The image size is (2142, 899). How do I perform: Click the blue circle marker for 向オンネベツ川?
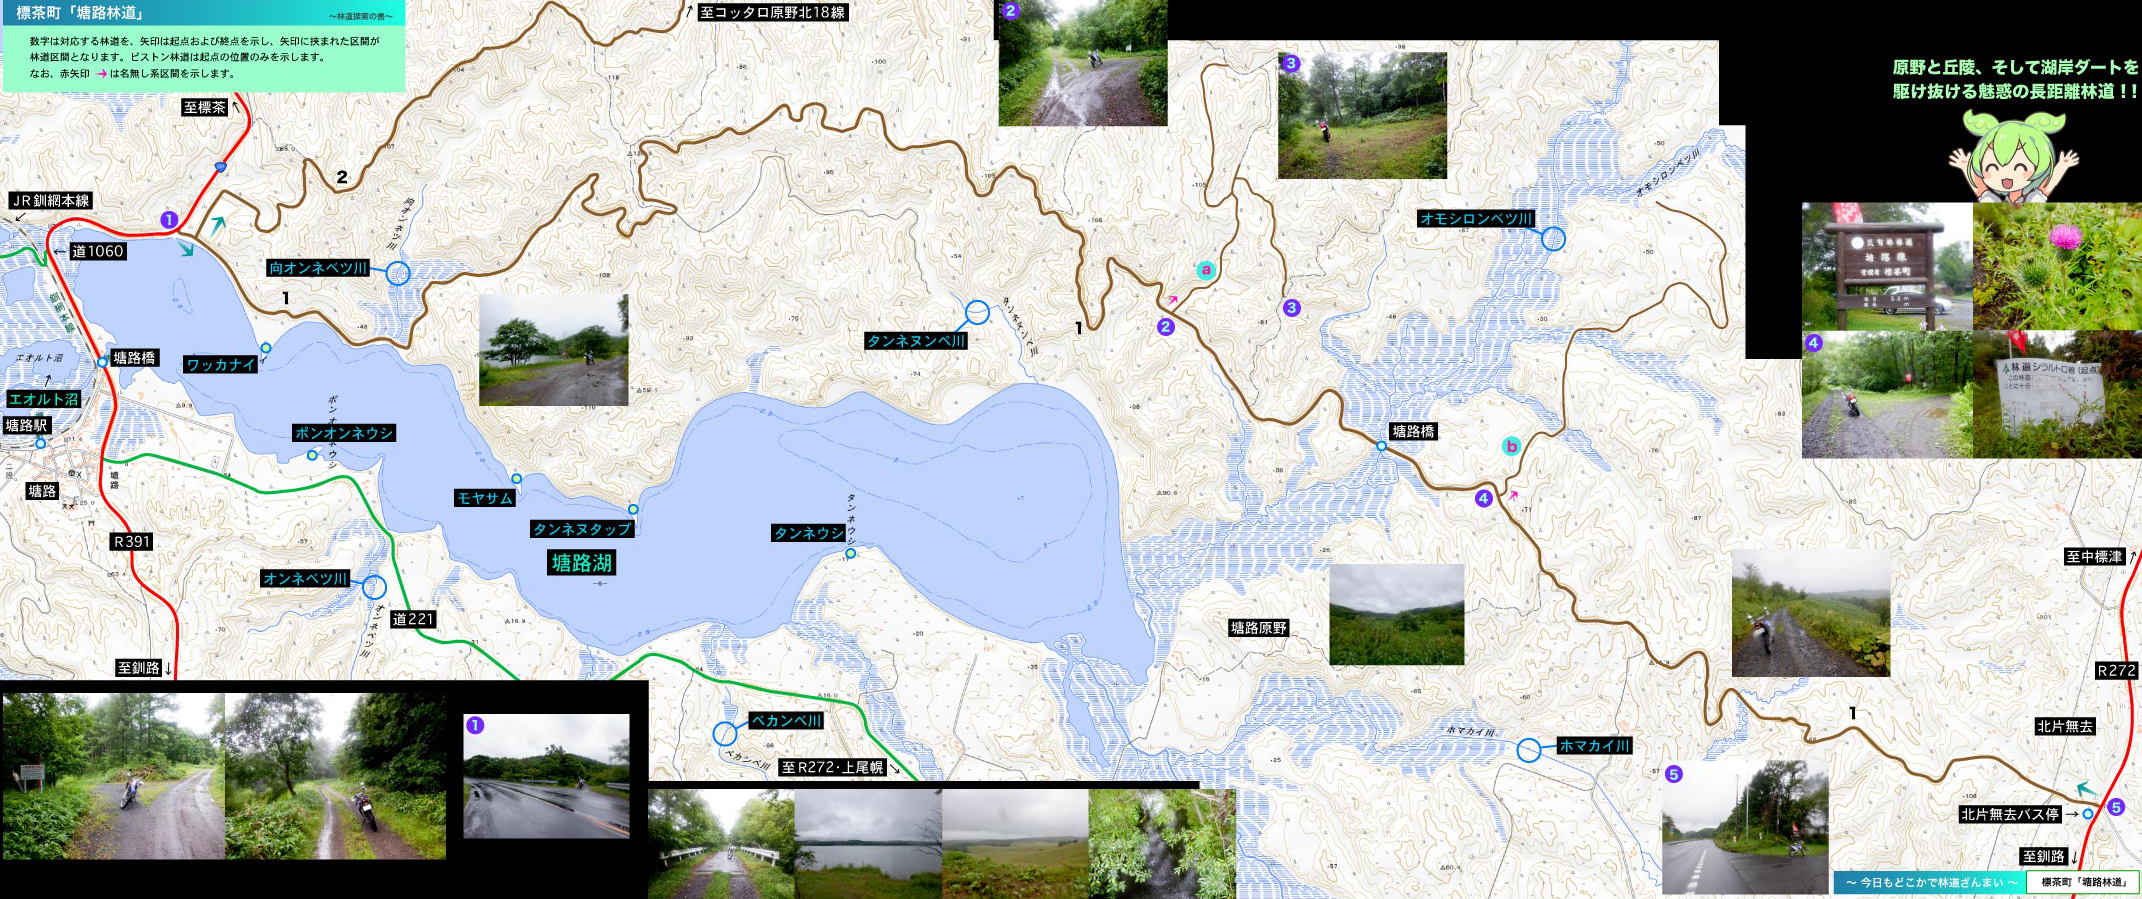pos(398,272)
